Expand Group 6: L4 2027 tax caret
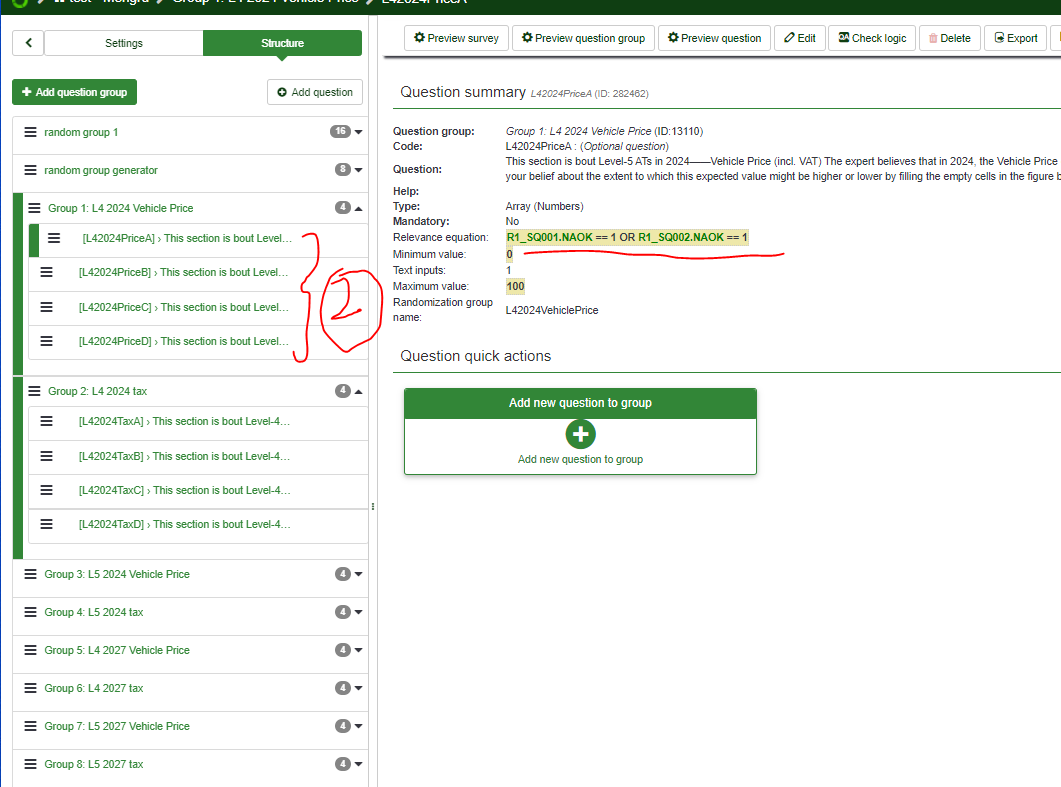Viewport: 1061px width, 787px height. coord(359,688)
